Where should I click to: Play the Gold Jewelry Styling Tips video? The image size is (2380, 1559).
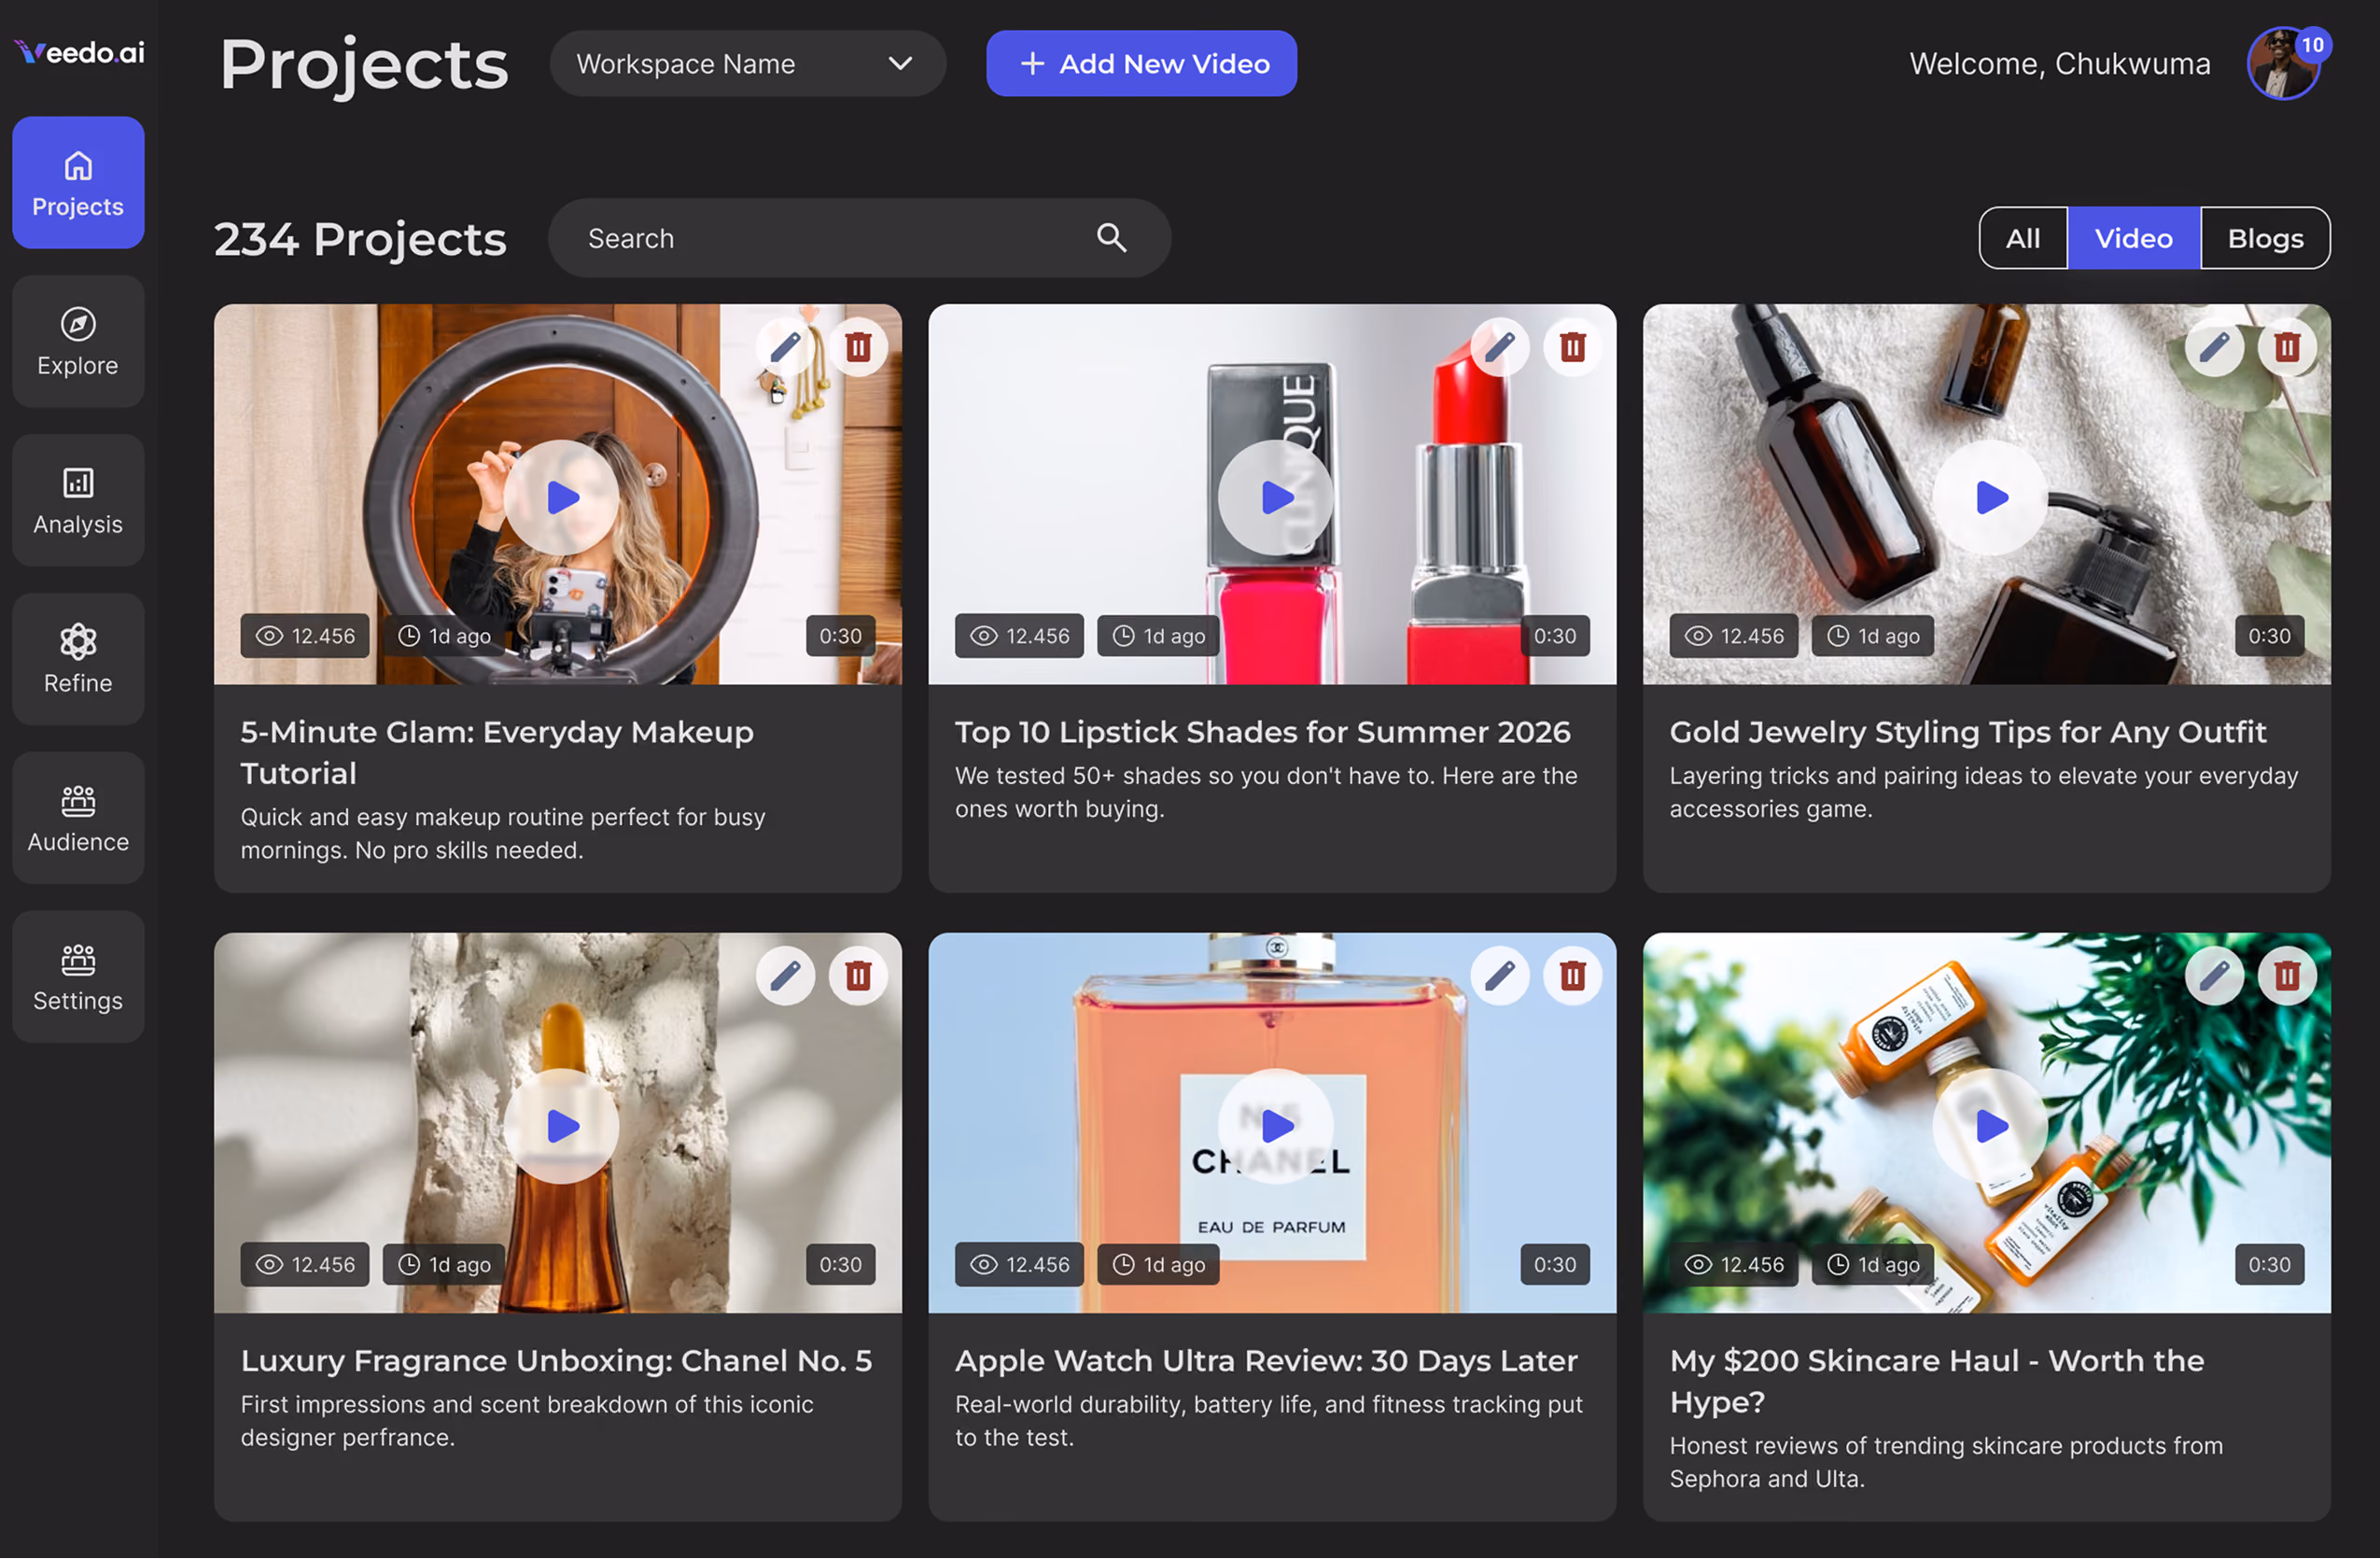pos(1991,498)
